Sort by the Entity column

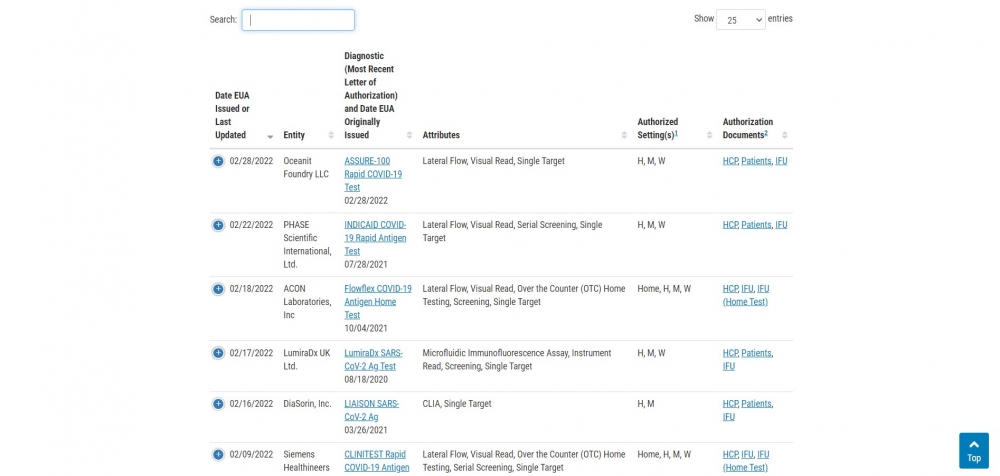pos(330,135)
